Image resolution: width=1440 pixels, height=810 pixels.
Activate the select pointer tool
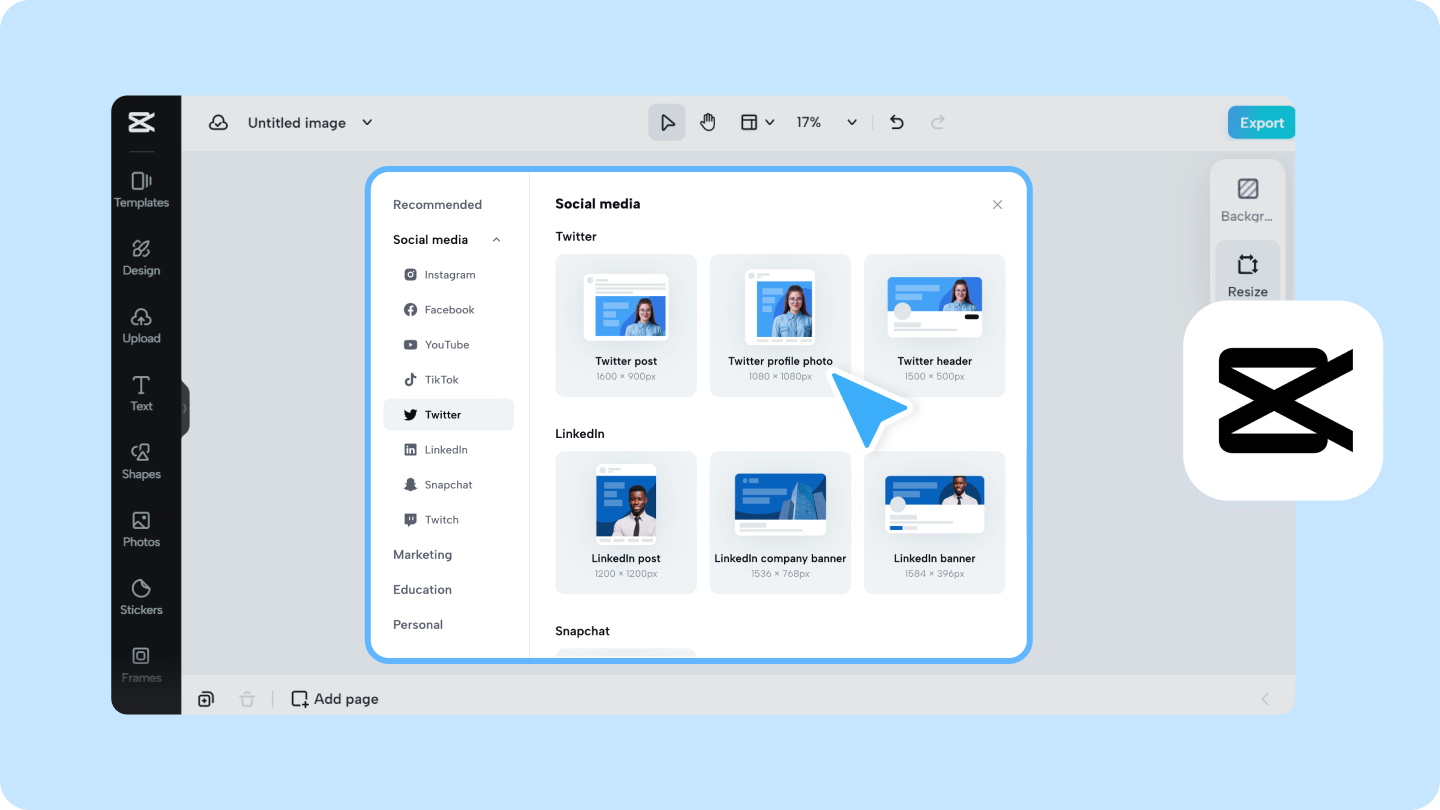(667, 122)
